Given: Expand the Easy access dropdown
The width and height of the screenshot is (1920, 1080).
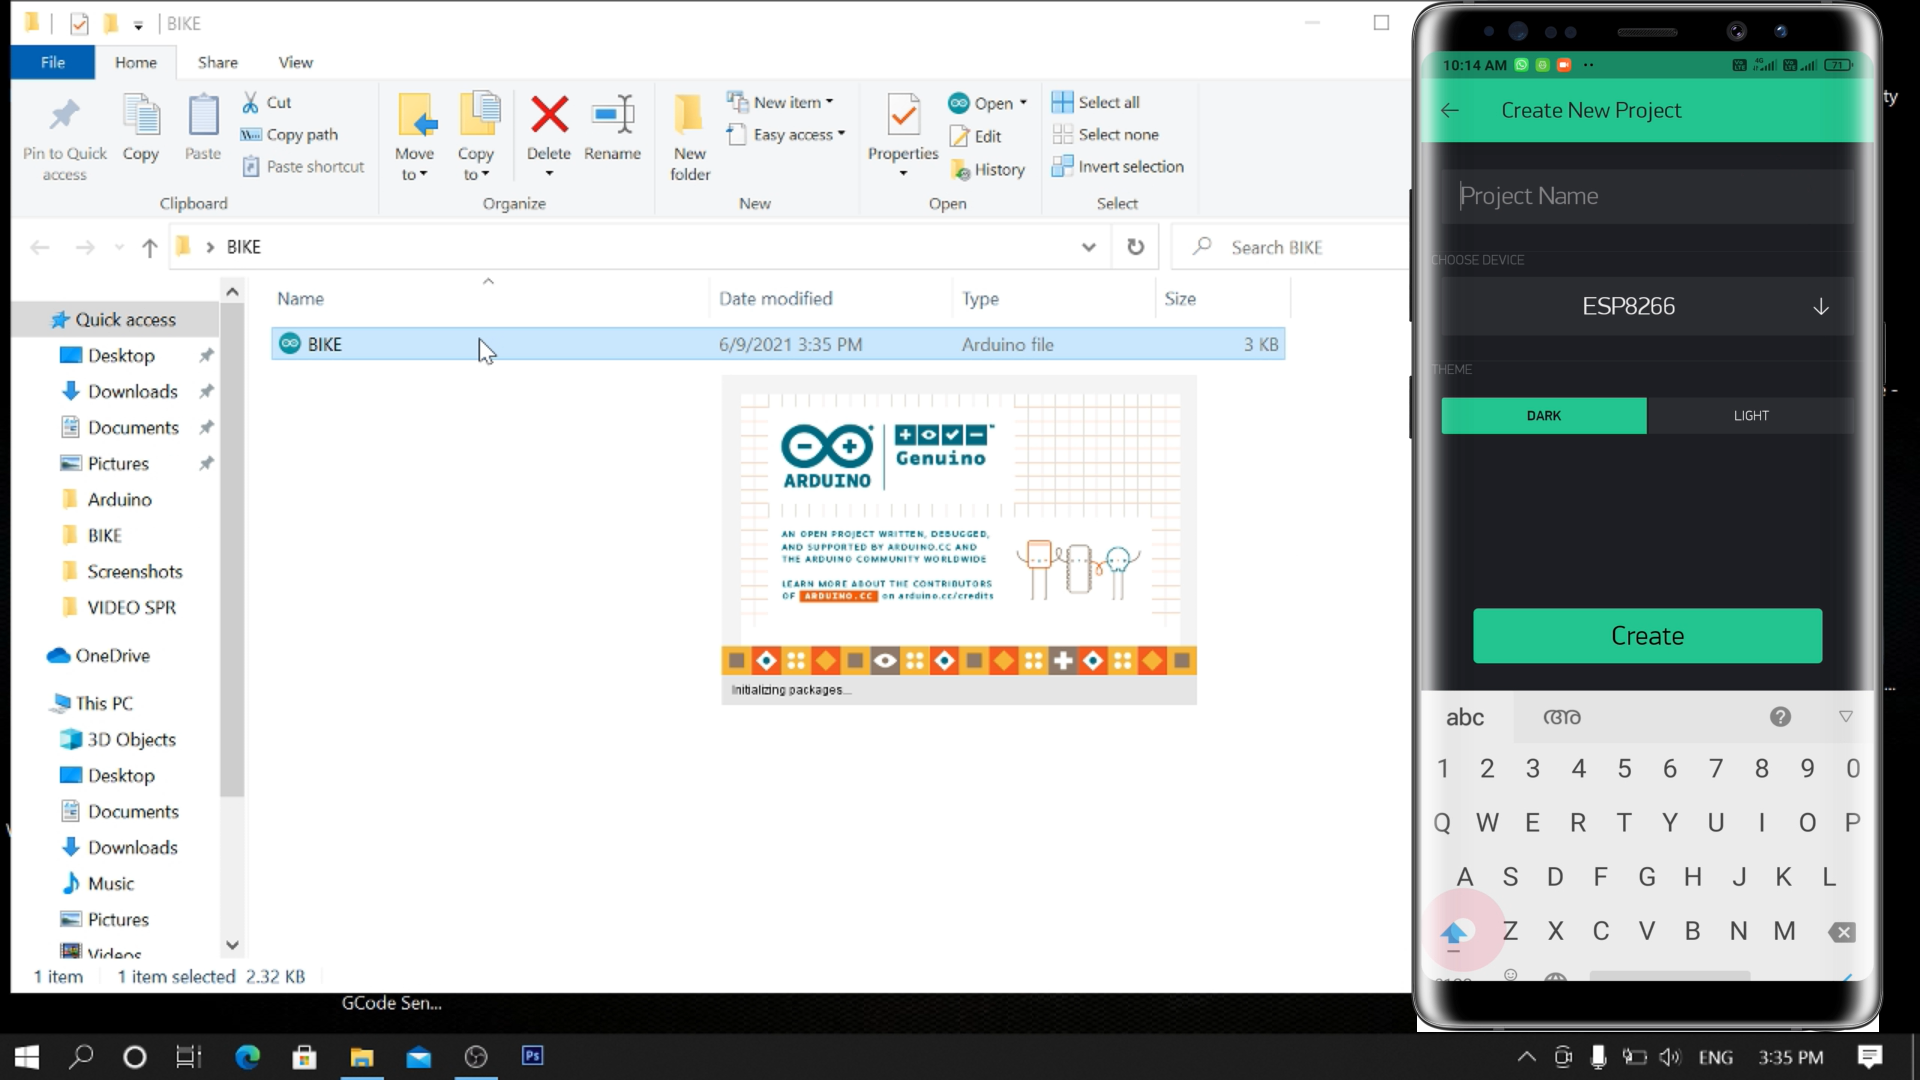Looking at the screenshot, I should pyautogui.click(x=844, y=134).
